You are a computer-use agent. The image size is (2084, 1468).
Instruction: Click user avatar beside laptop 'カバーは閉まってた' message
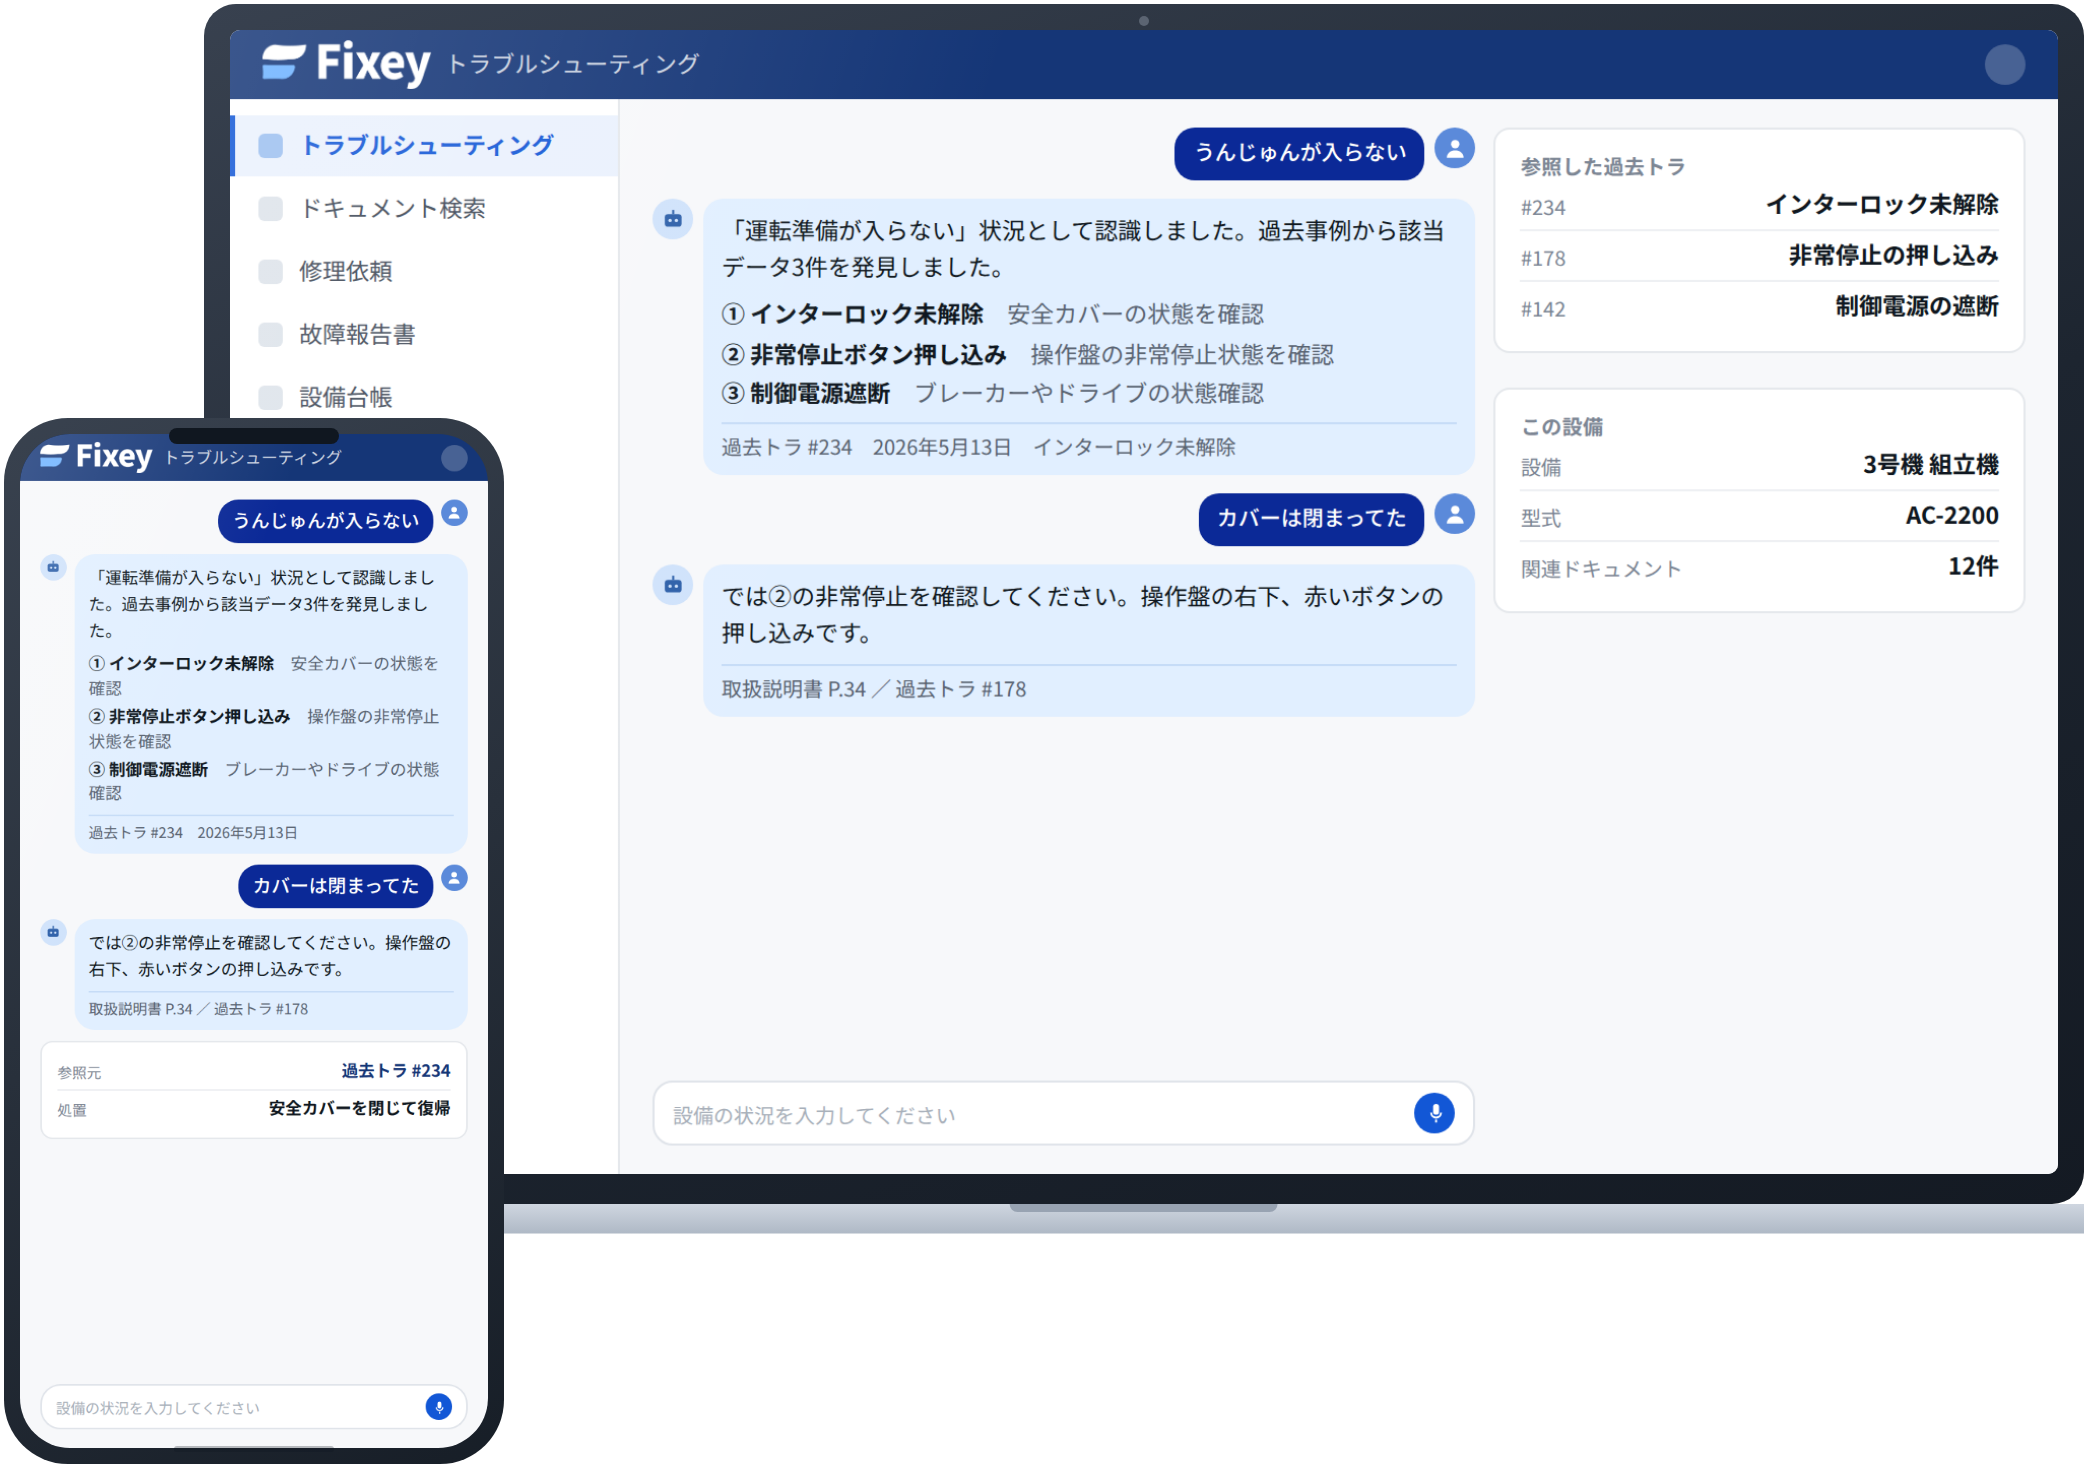pos(1454,514)
